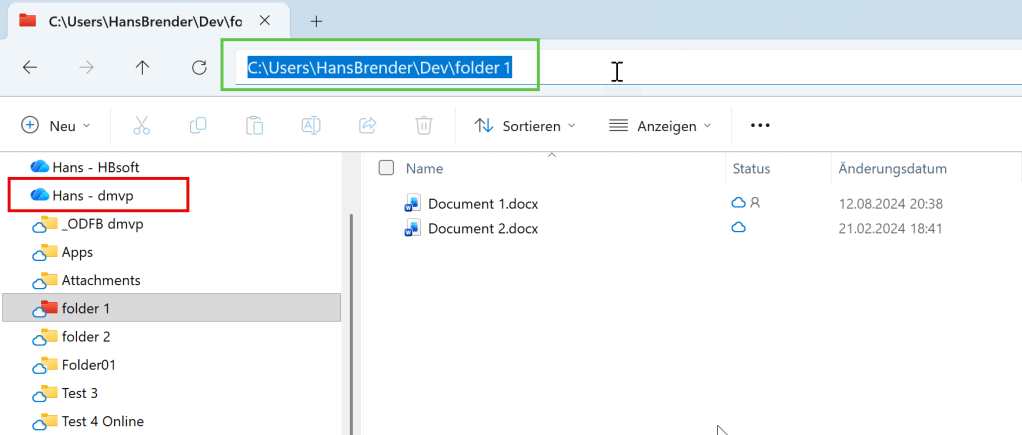Add a new tab with plus button

pyautogui.click(x=316, y=20)
